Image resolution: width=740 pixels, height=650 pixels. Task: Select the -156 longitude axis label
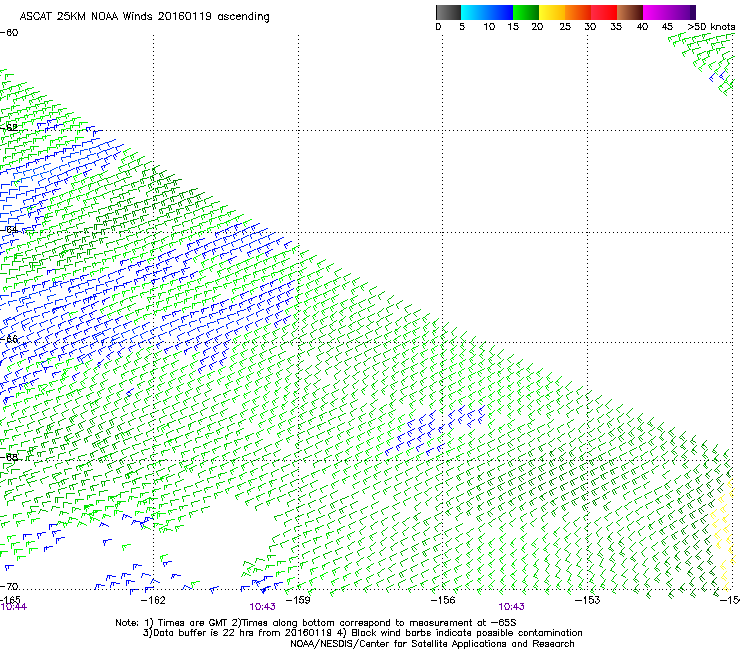pyautogui.click(x=443, y=600)
